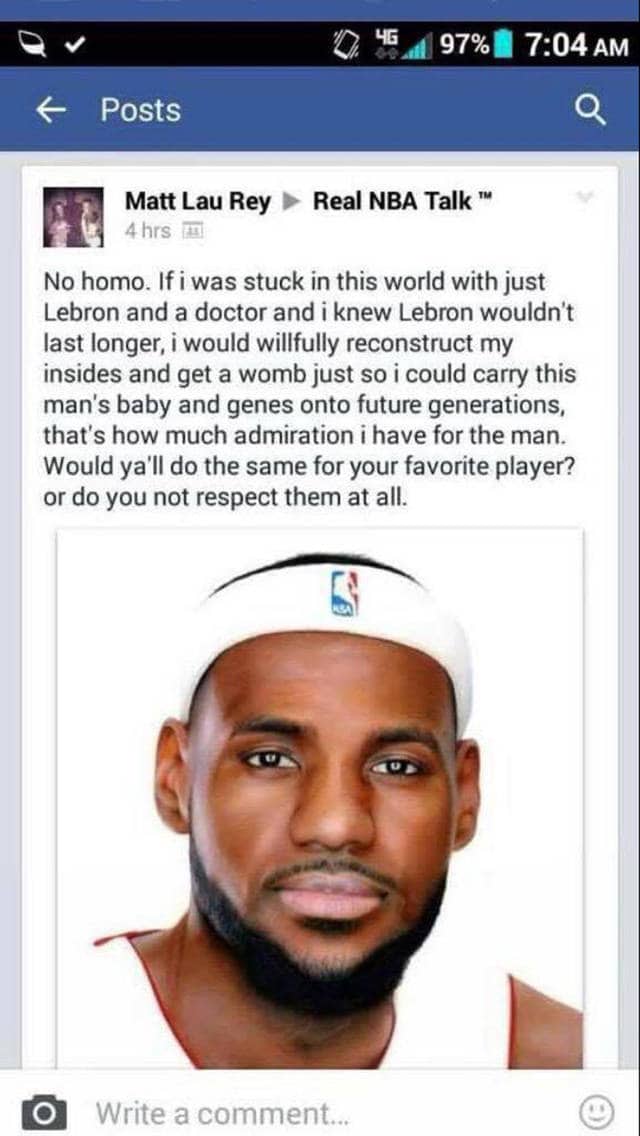Go back using the arrow beside Posts

click(49, 110)
